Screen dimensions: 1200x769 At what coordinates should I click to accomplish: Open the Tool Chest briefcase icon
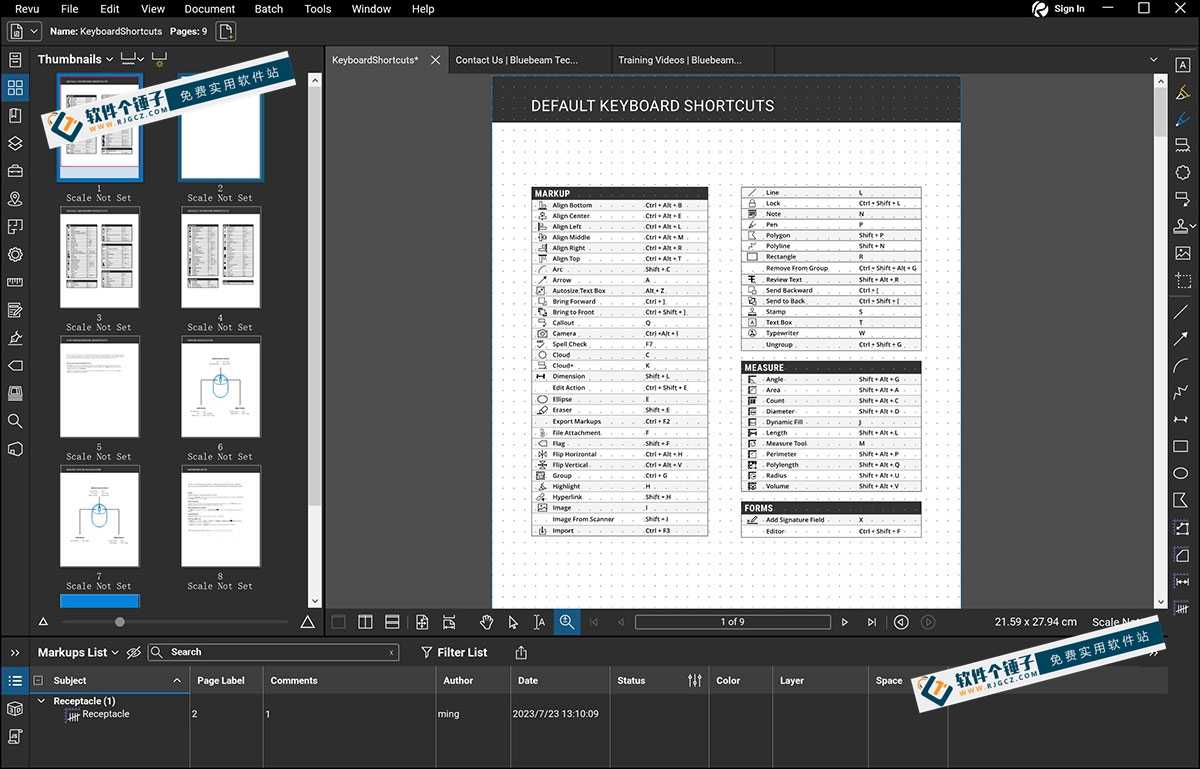(x=15, y=172)
